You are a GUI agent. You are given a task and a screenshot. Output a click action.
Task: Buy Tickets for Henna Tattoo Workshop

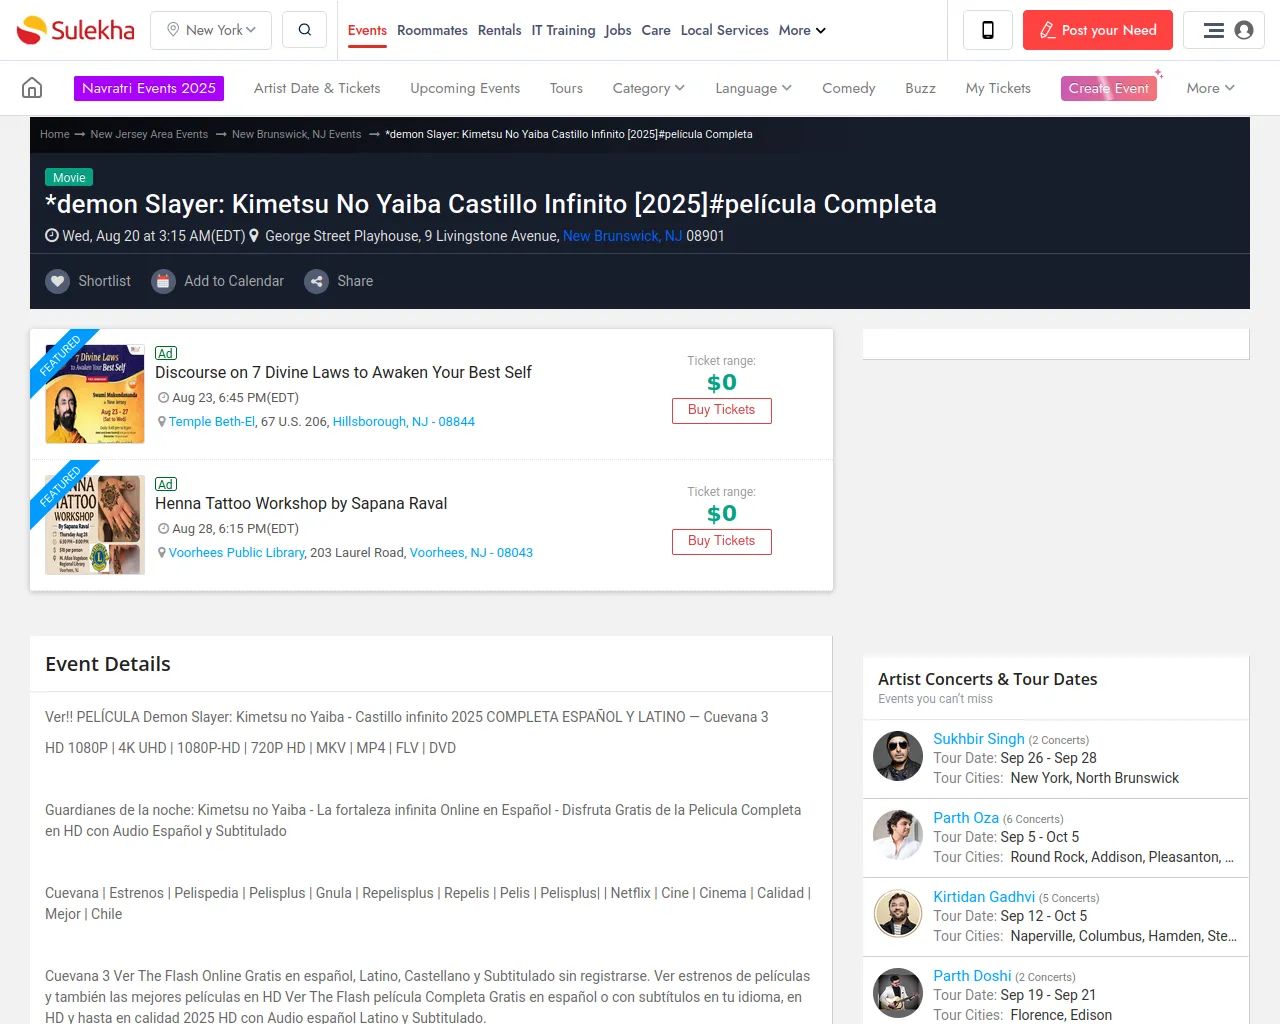pos(722,541)
